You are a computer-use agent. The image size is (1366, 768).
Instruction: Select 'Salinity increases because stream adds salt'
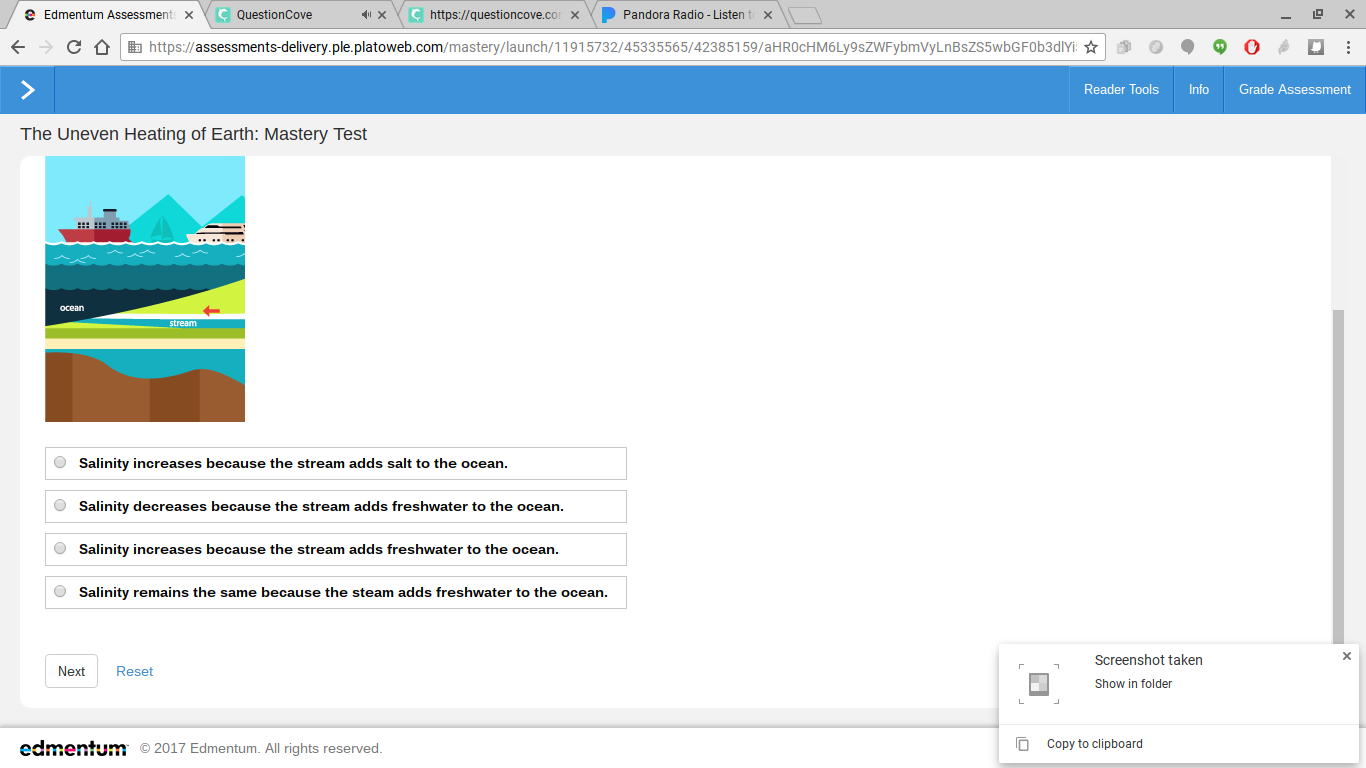point(336,464)
